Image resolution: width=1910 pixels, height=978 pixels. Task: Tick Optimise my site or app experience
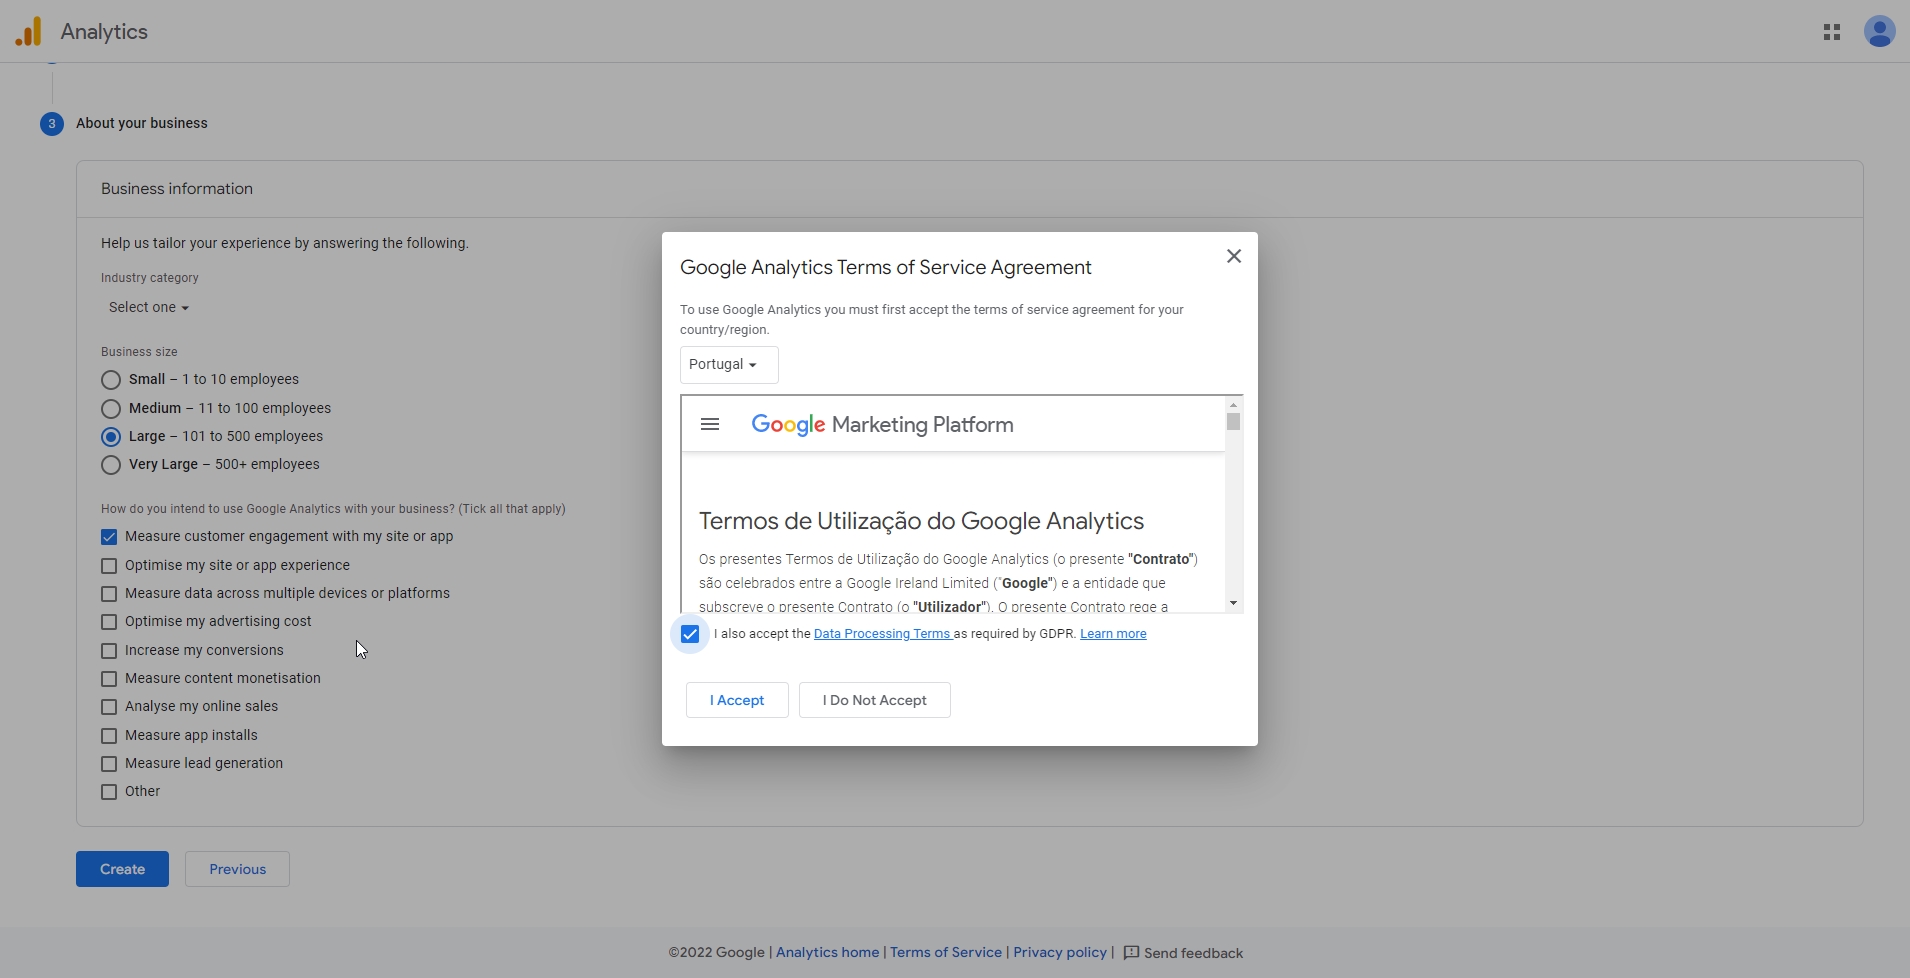click(x=109, y=566)
